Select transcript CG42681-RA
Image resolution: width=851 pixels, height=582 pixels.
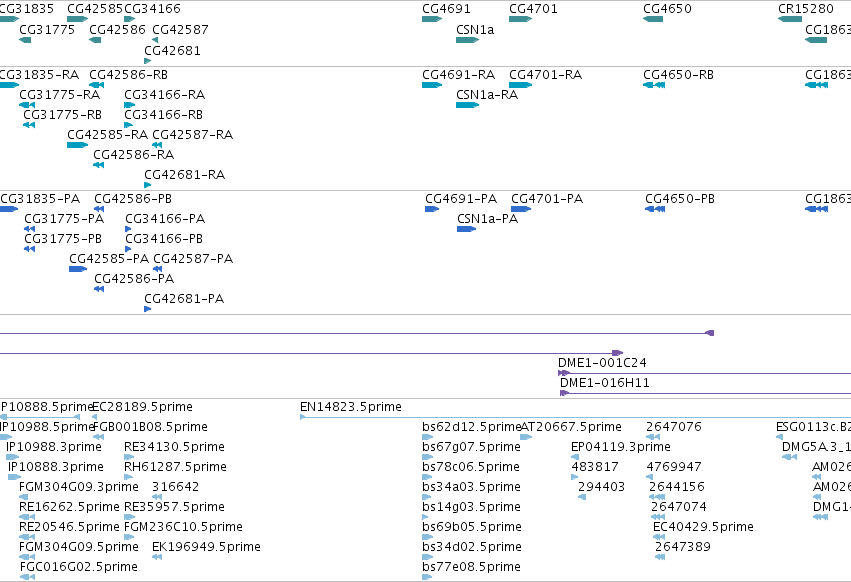pyautogui.click(x=185, y=175)
